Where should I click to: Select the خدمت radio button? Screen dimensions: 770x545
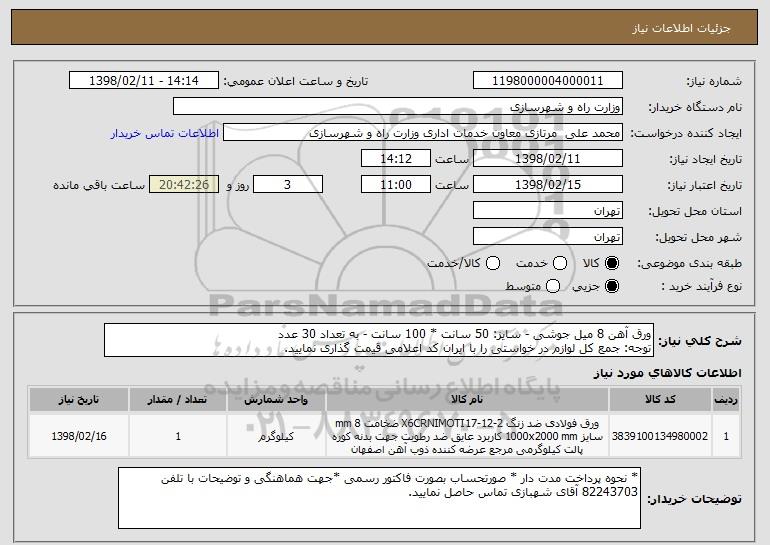pos(560,263)
